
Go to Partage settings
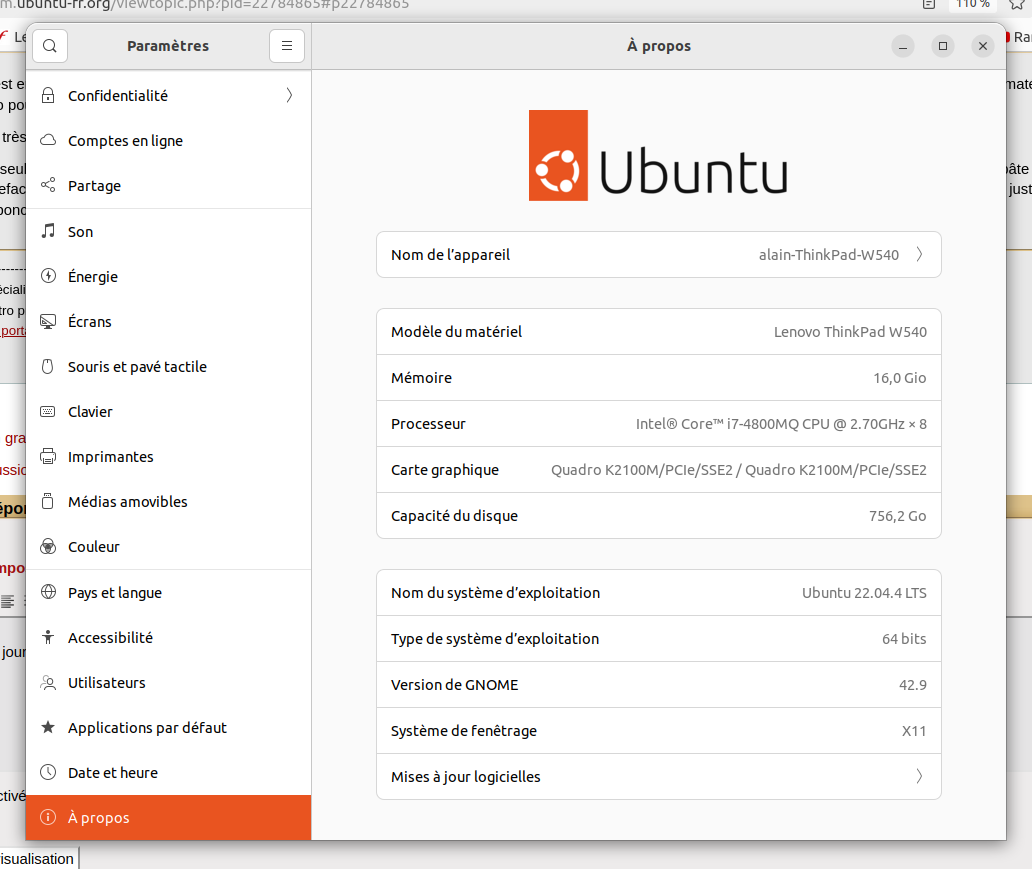tap(168, 185)
